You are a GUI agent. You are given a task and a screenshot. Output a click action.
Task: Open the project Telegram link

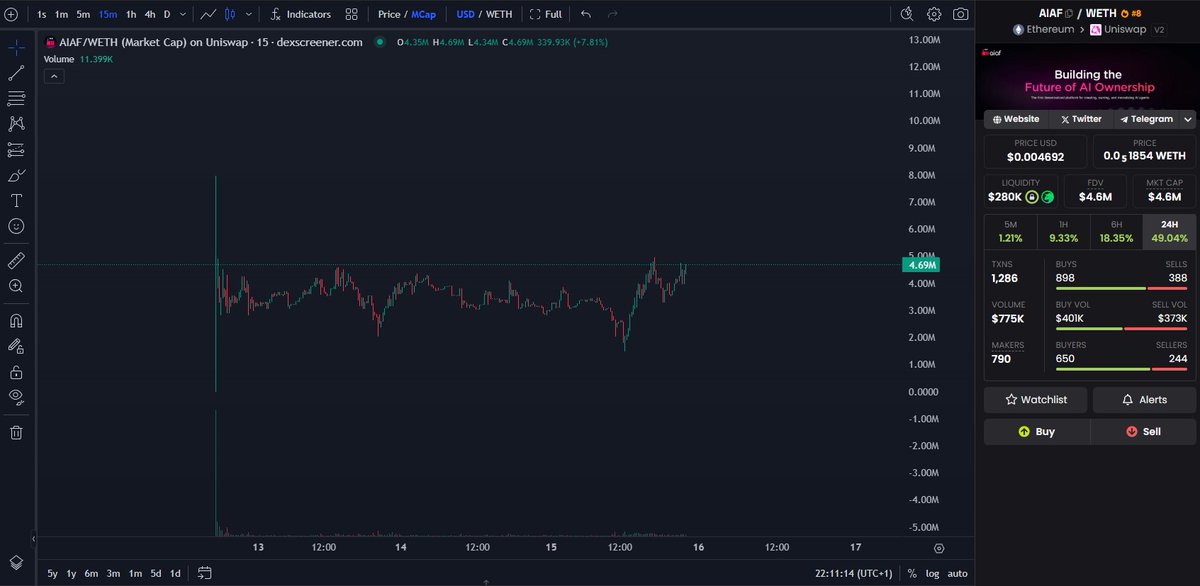tap(1146, 119)
